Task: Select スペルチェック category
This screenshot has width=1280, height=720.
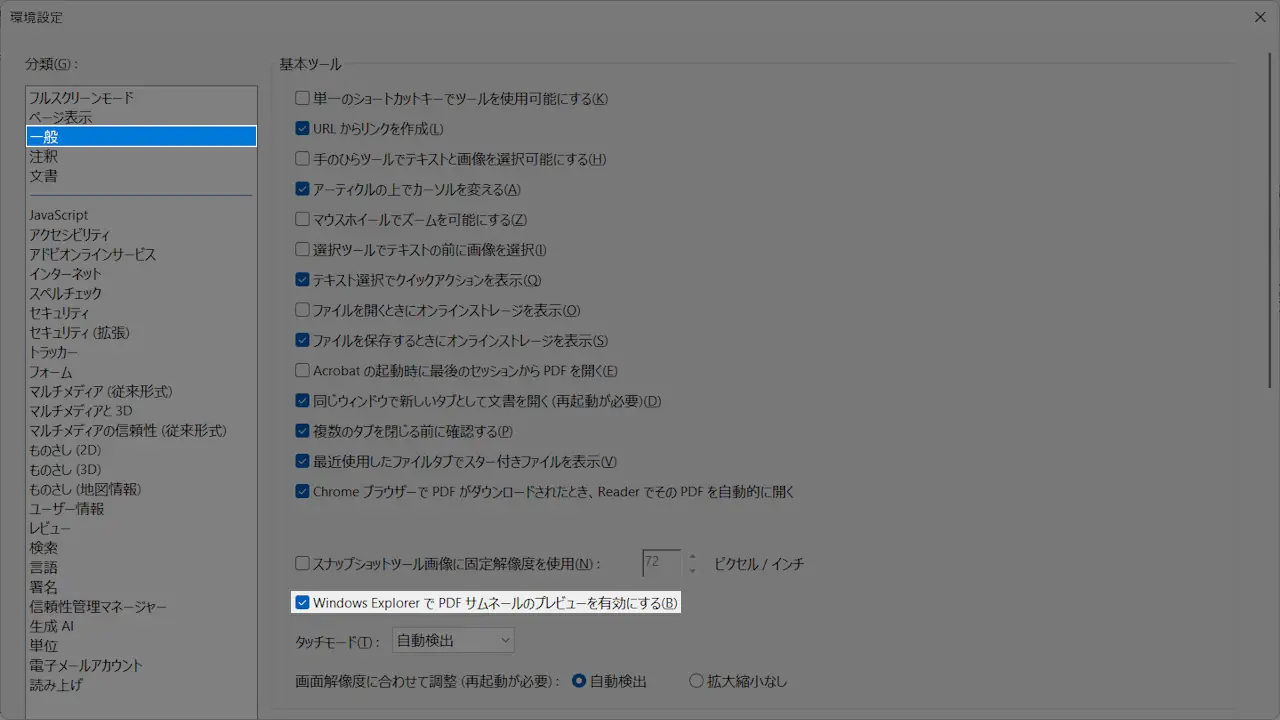Action: 141,293
